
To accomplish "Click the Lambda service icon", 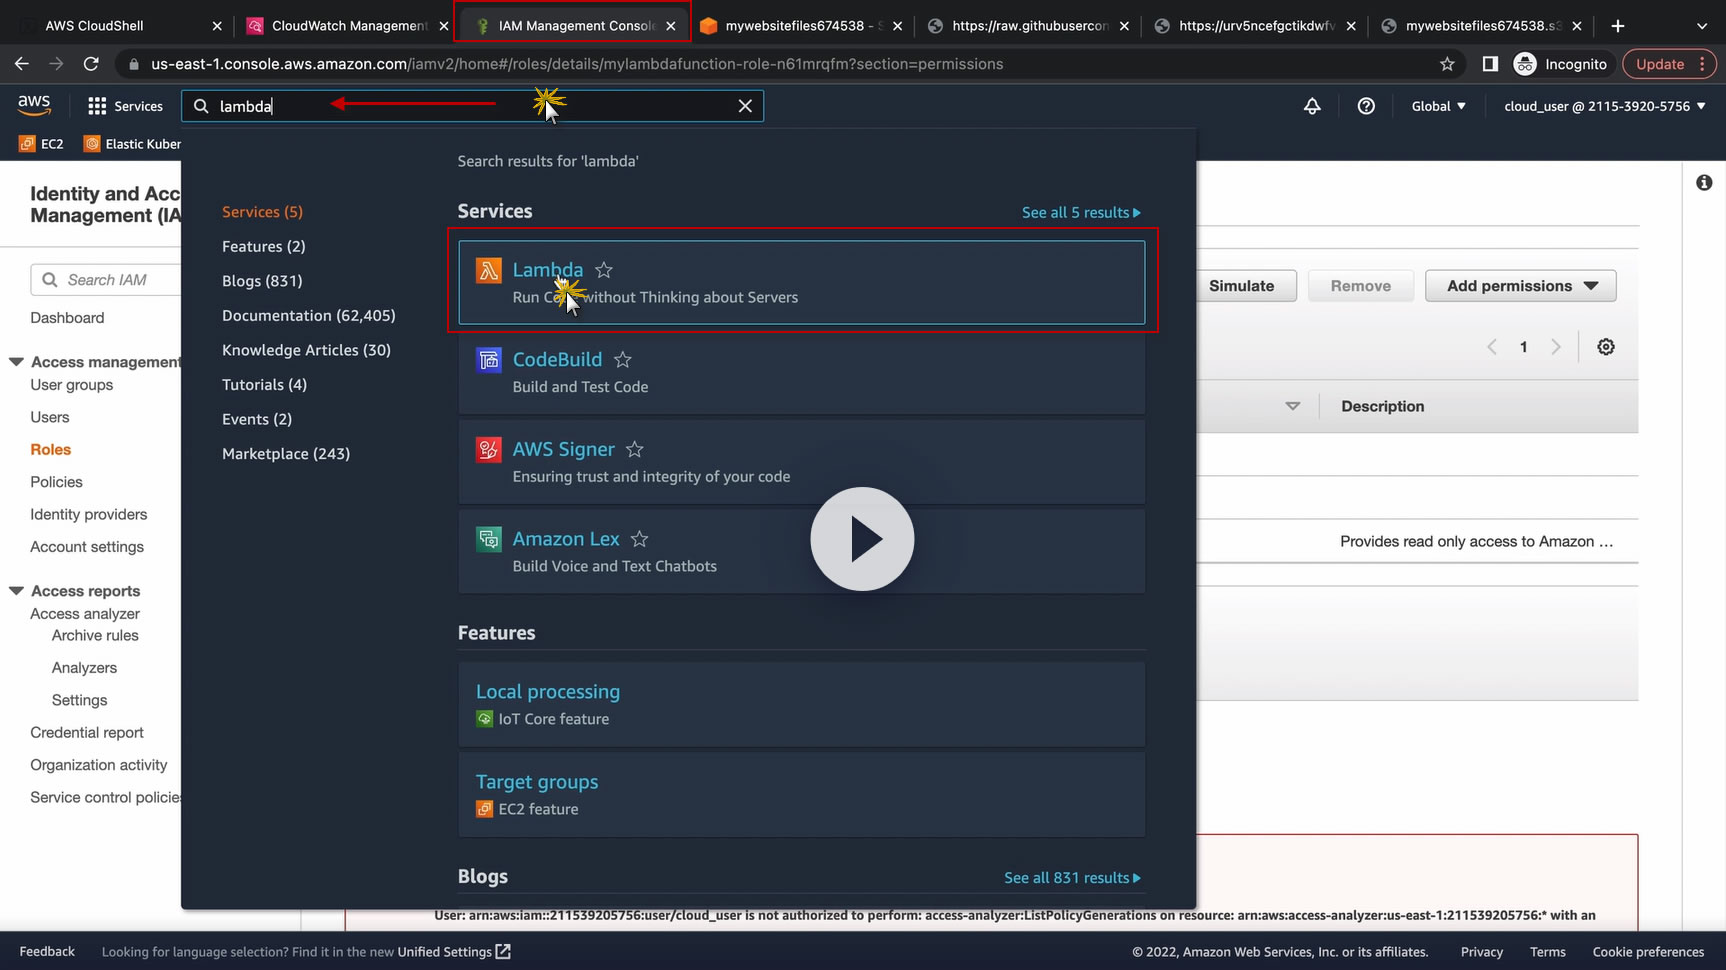I will pos(489,270).
